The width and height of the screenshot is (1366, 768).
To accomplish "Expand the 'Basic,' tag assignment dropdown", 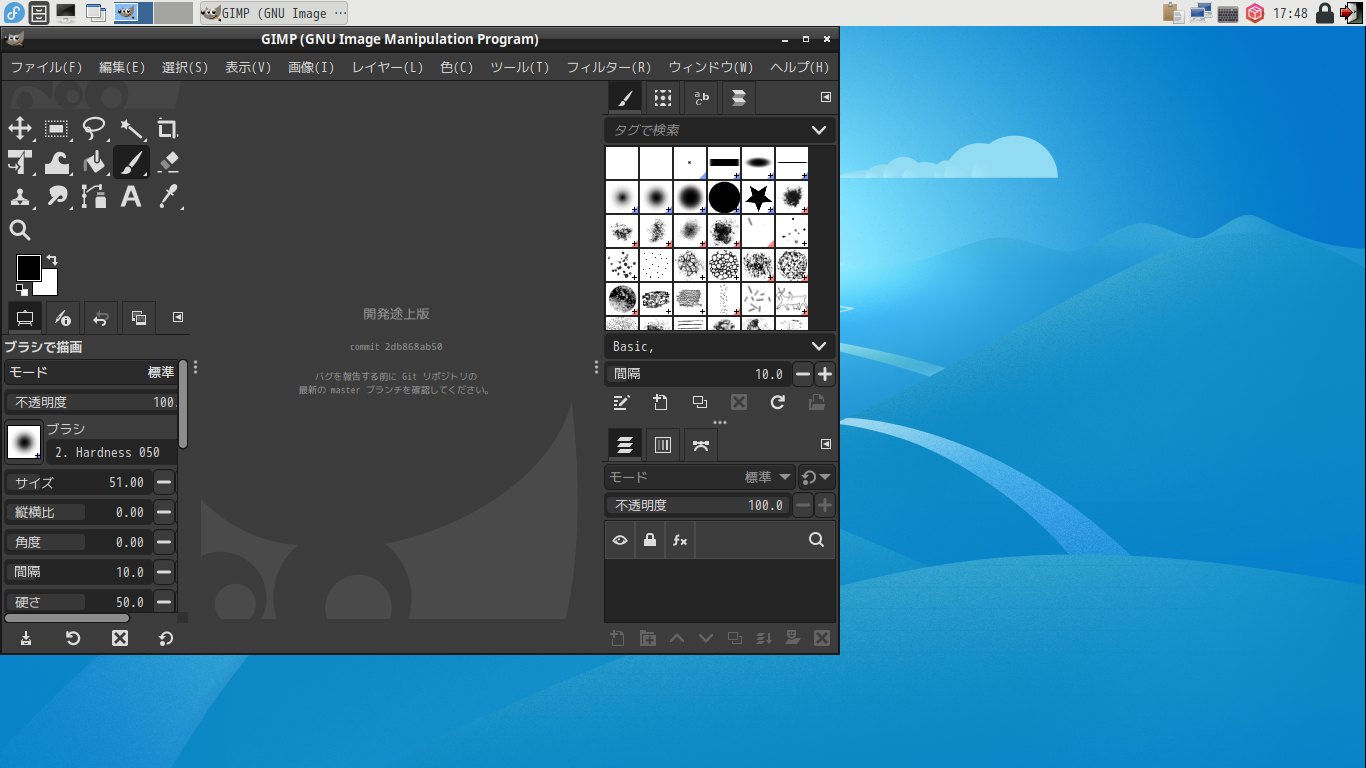I will 819,346.
